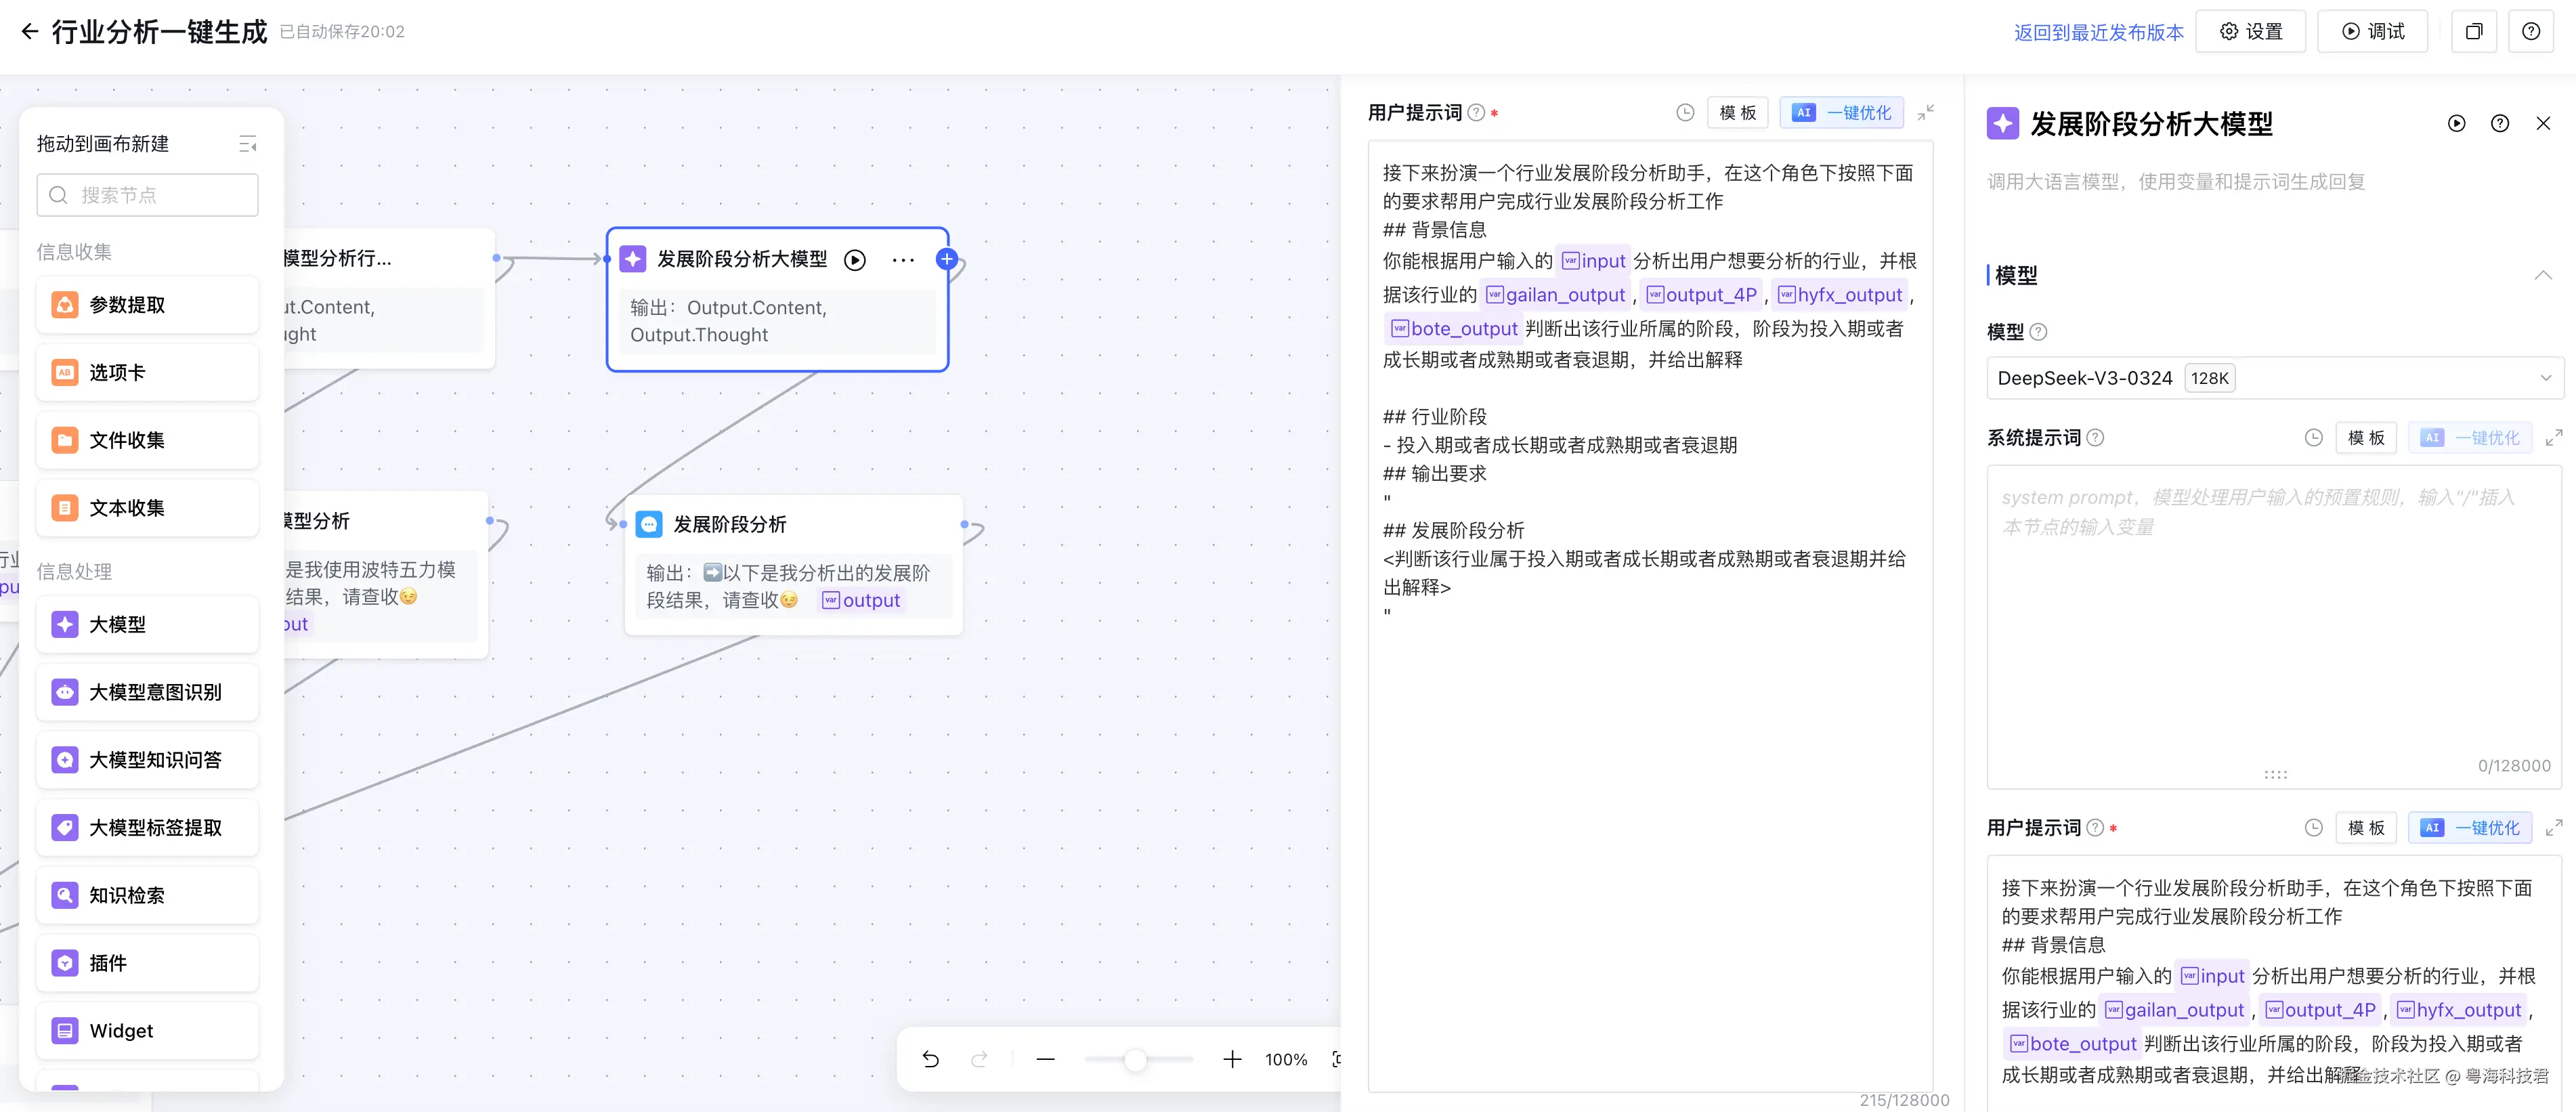The width and height of the screenshot is (2576, 1112).
Task: Click the back arrow beside workflow title
Action: pos(30,32)
